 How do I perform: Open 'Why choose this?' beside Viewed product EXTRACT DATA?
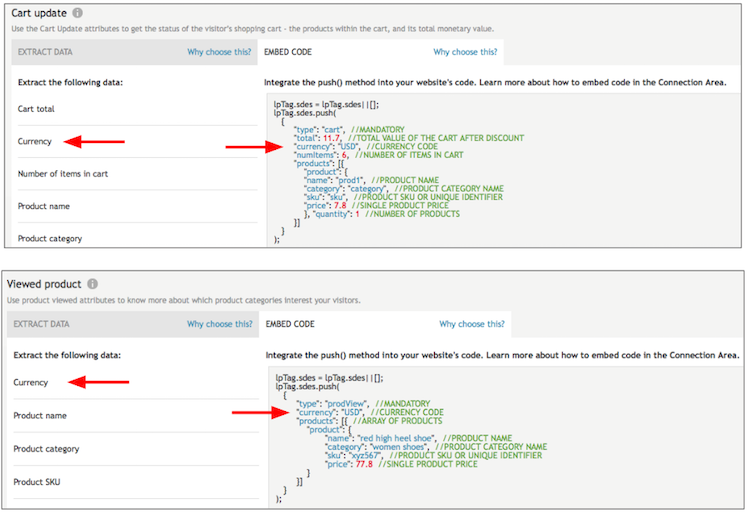(220, 324)
